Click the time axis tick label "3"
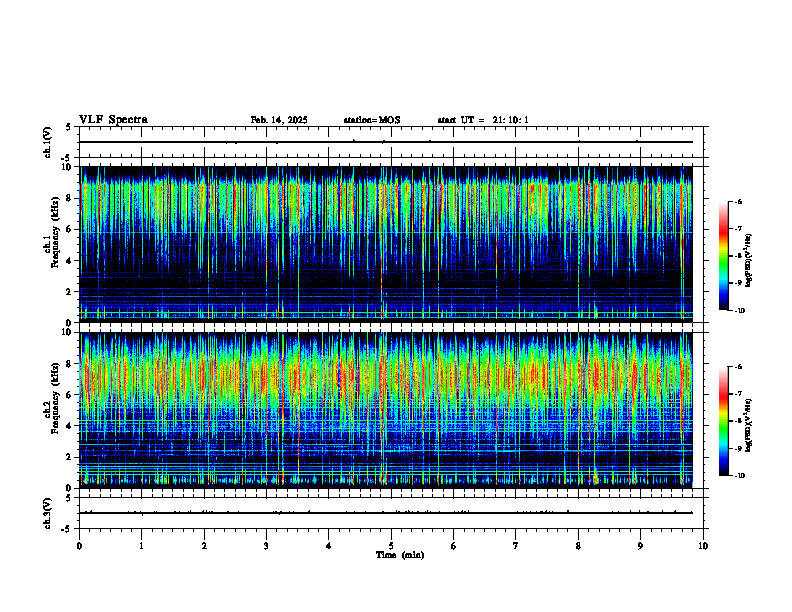The width and height of the screenshot is (792, 612). coord(266,546)
